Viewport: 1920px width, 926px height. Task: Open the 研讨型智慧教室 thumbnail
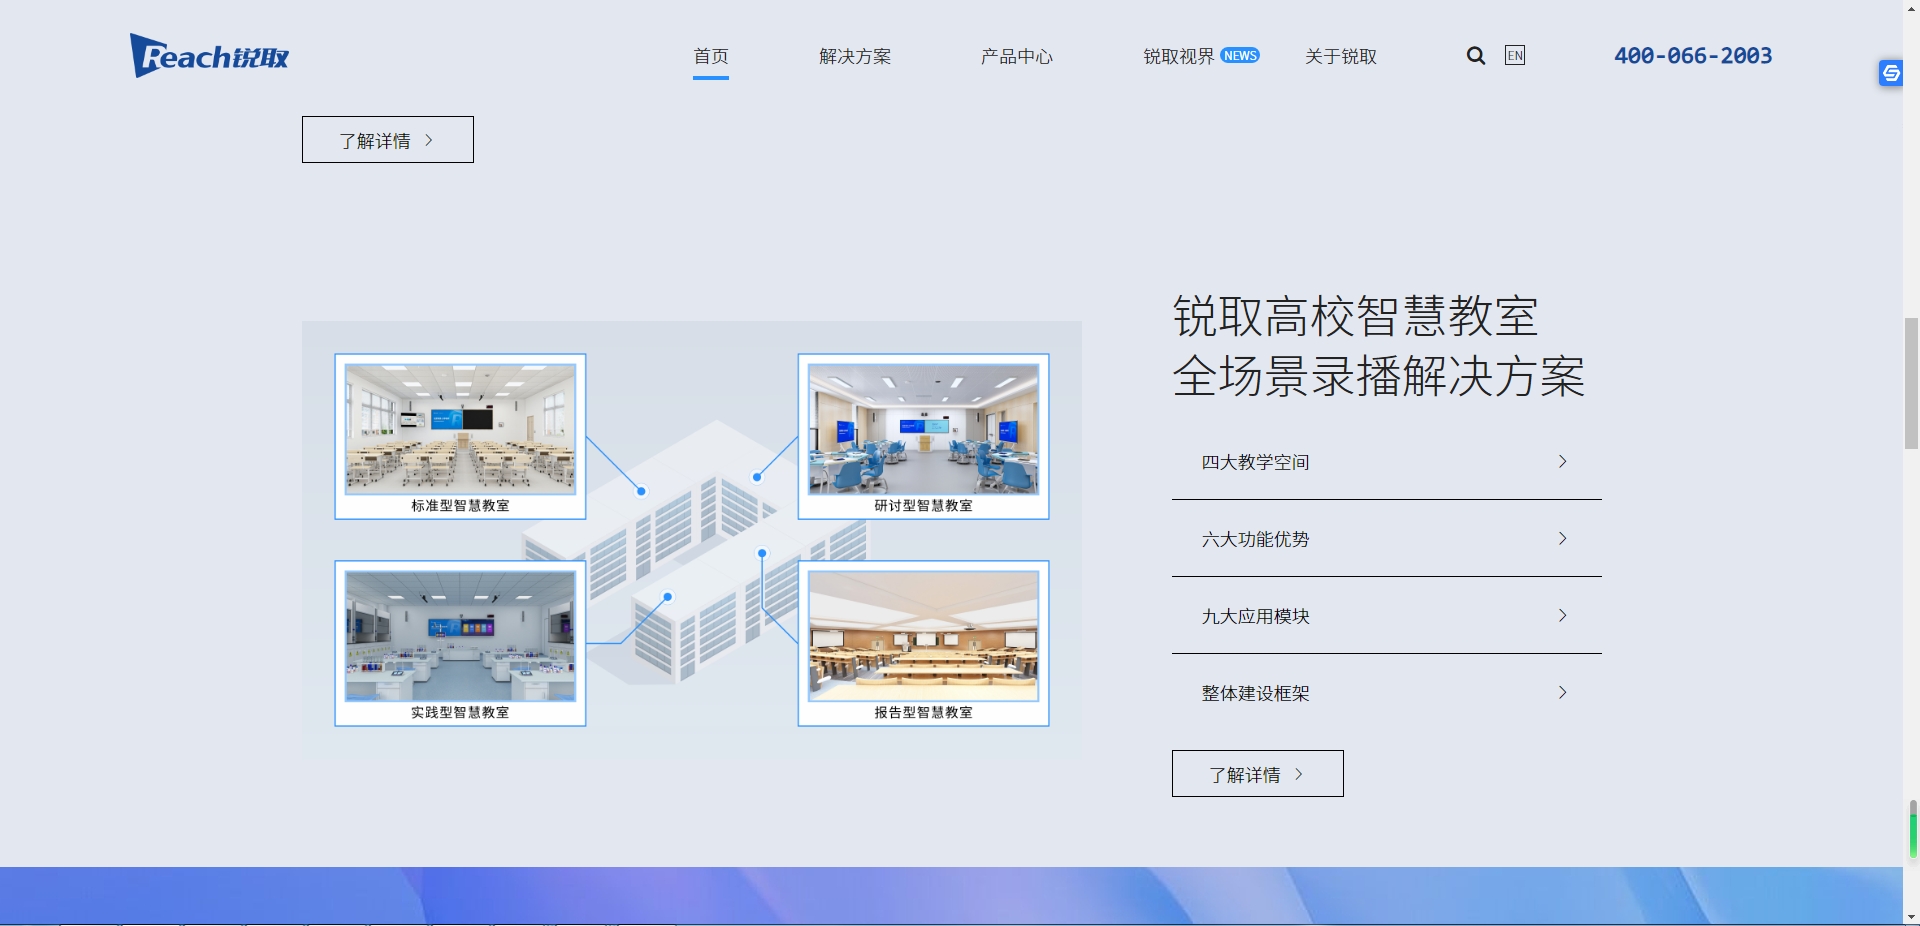[x=923, y=430]
